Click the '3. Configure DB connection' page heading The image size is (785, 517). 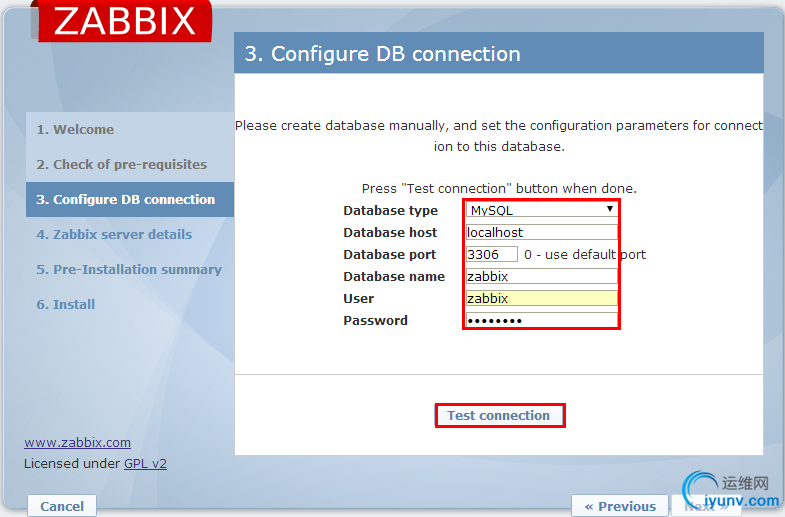tap(382, 54)
